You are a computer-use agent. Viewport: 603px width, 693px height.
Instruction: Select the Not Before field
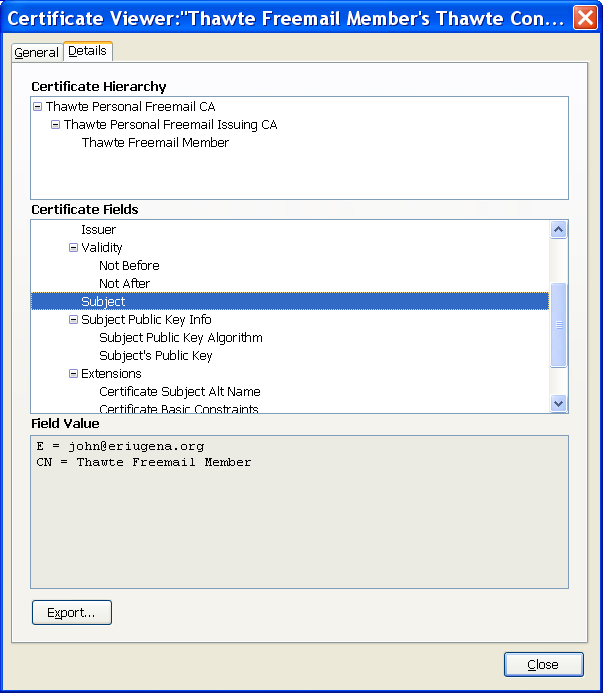(129, 266)
